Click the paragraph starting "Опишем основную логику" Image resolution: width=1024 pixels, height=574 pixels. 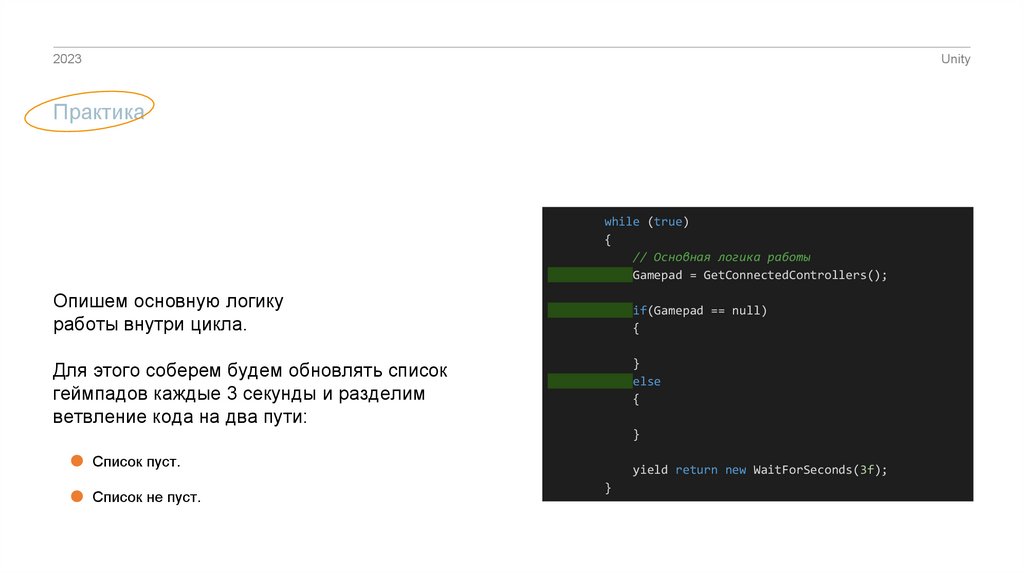pyautogui.click(x=169, y=313)
